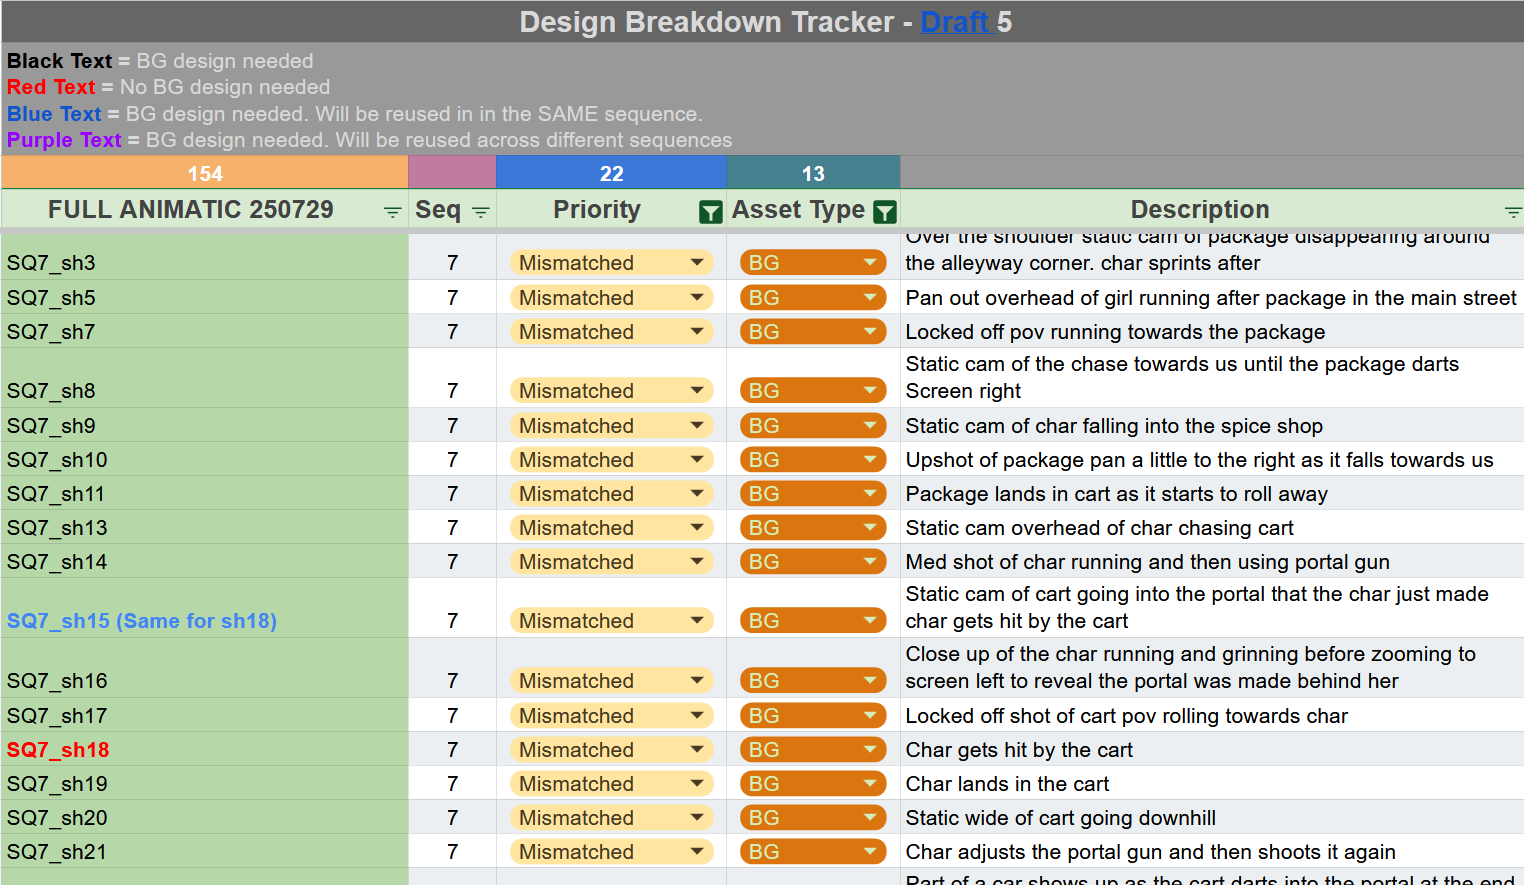Open the Seq column filter icon
The width and height of the screenshot is (1524, 885).
(x=481, y=212)
